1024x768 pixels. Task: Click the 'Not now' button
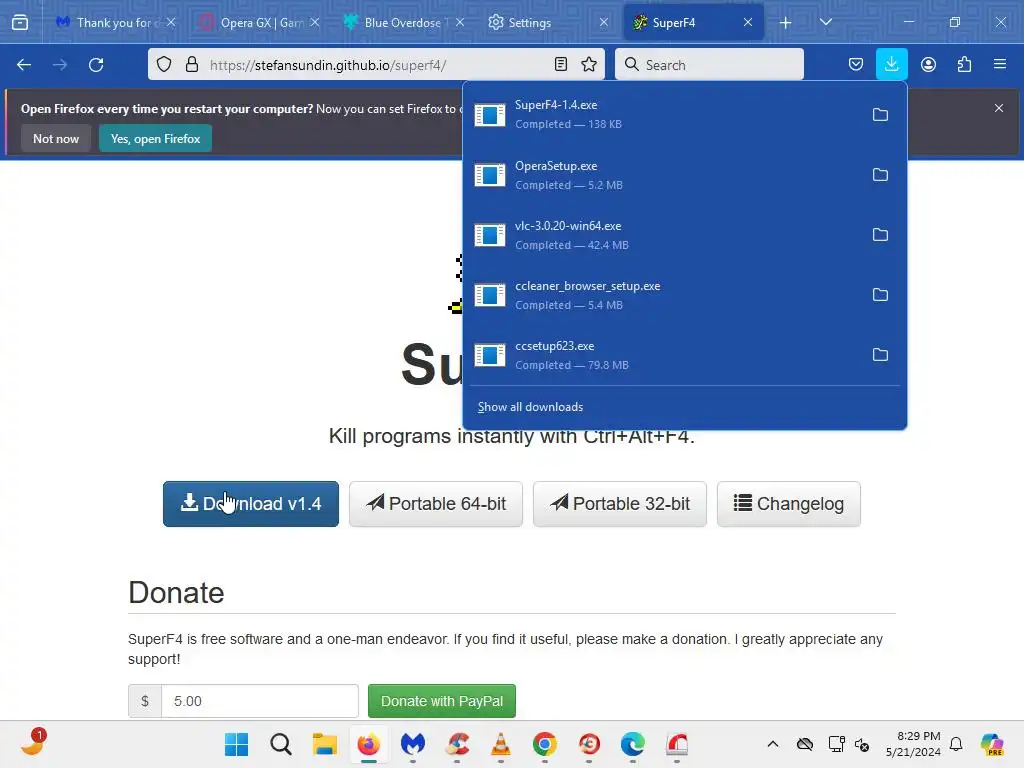56,138
